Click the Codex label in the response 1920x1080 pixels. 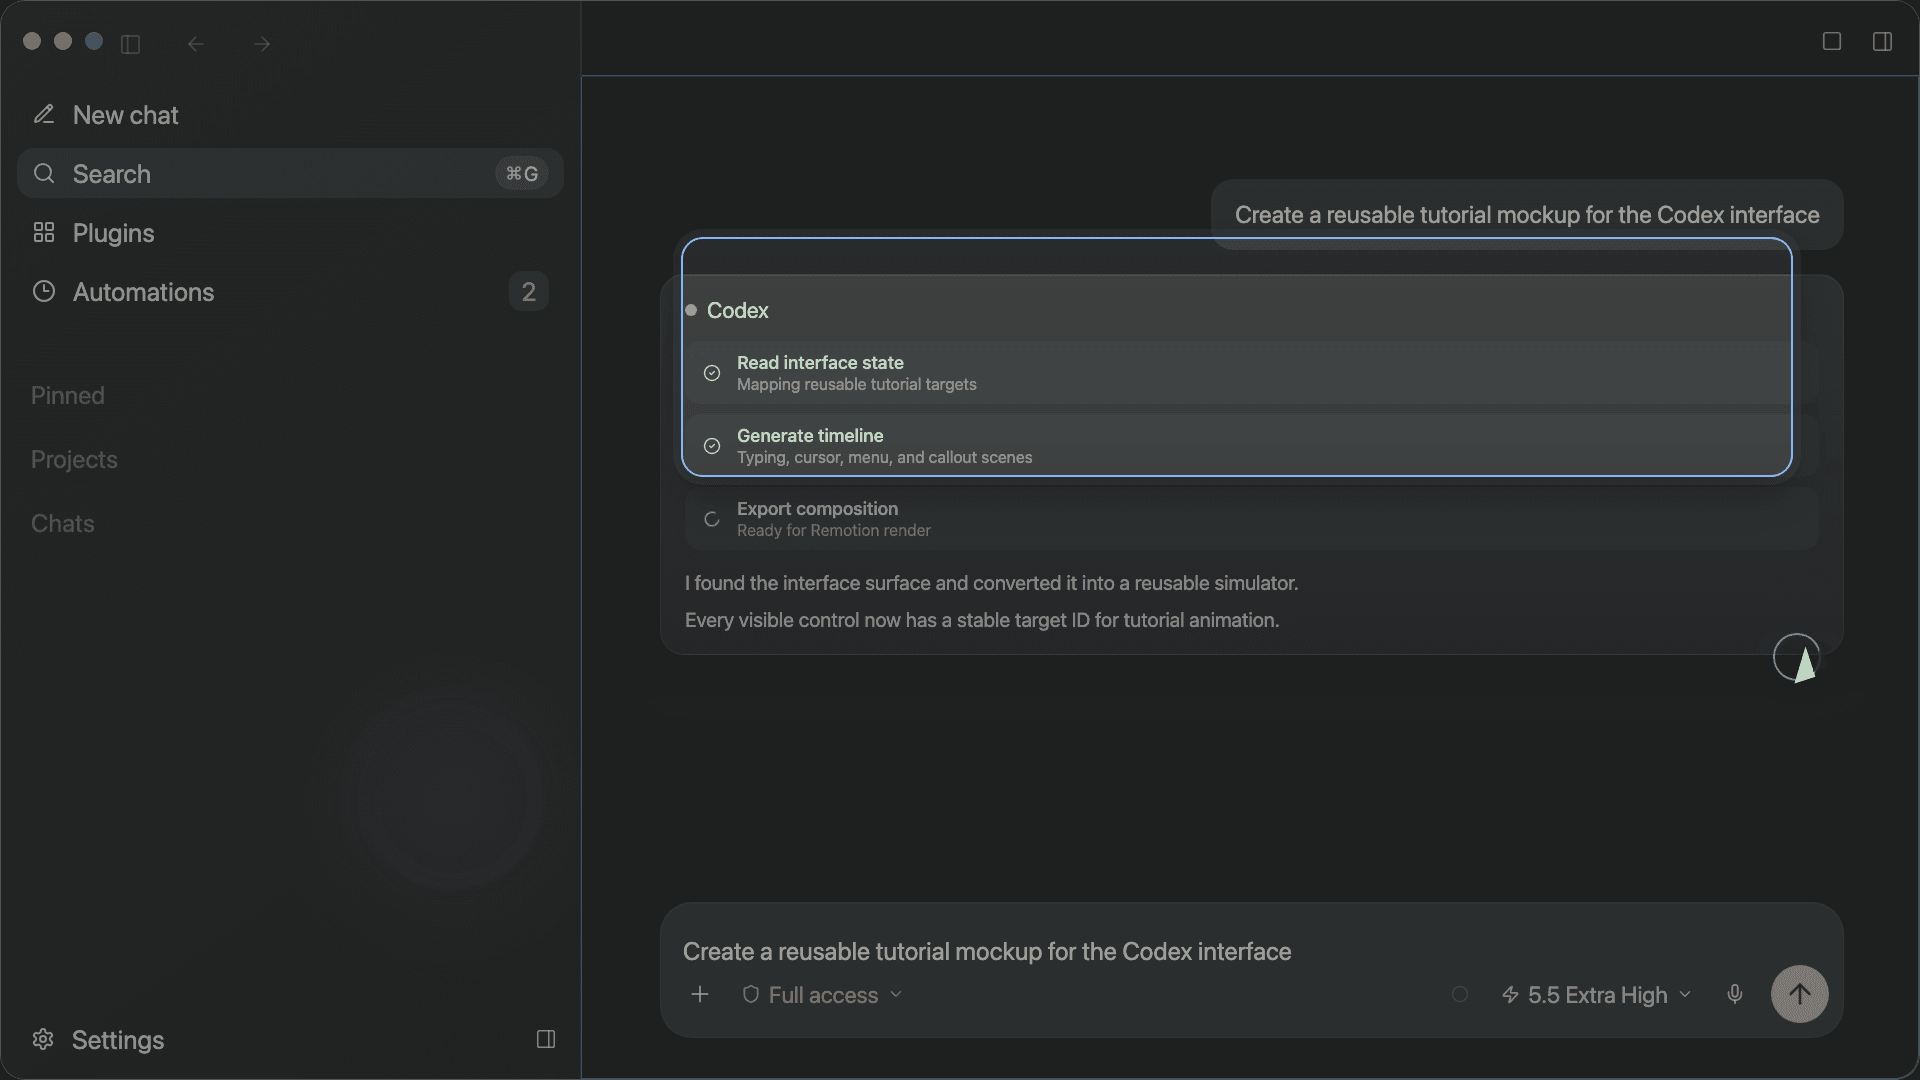(738, 310)
